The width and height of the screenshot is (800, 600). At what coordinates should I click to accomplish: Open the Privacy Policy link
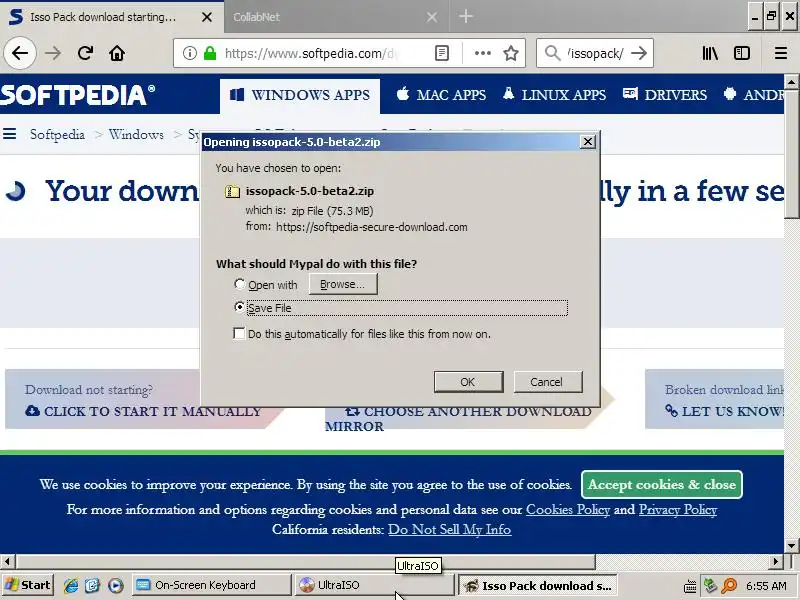(678, 510)
